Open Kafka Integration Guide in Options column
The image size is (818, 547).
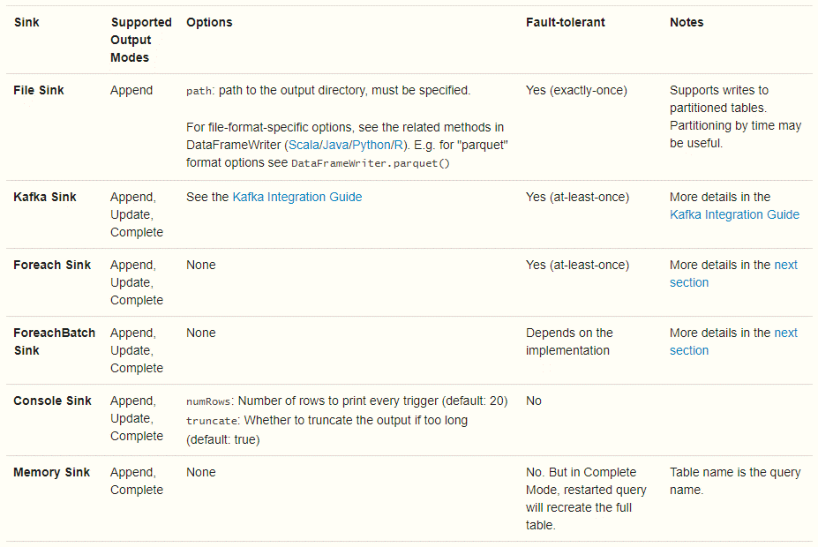297,197
